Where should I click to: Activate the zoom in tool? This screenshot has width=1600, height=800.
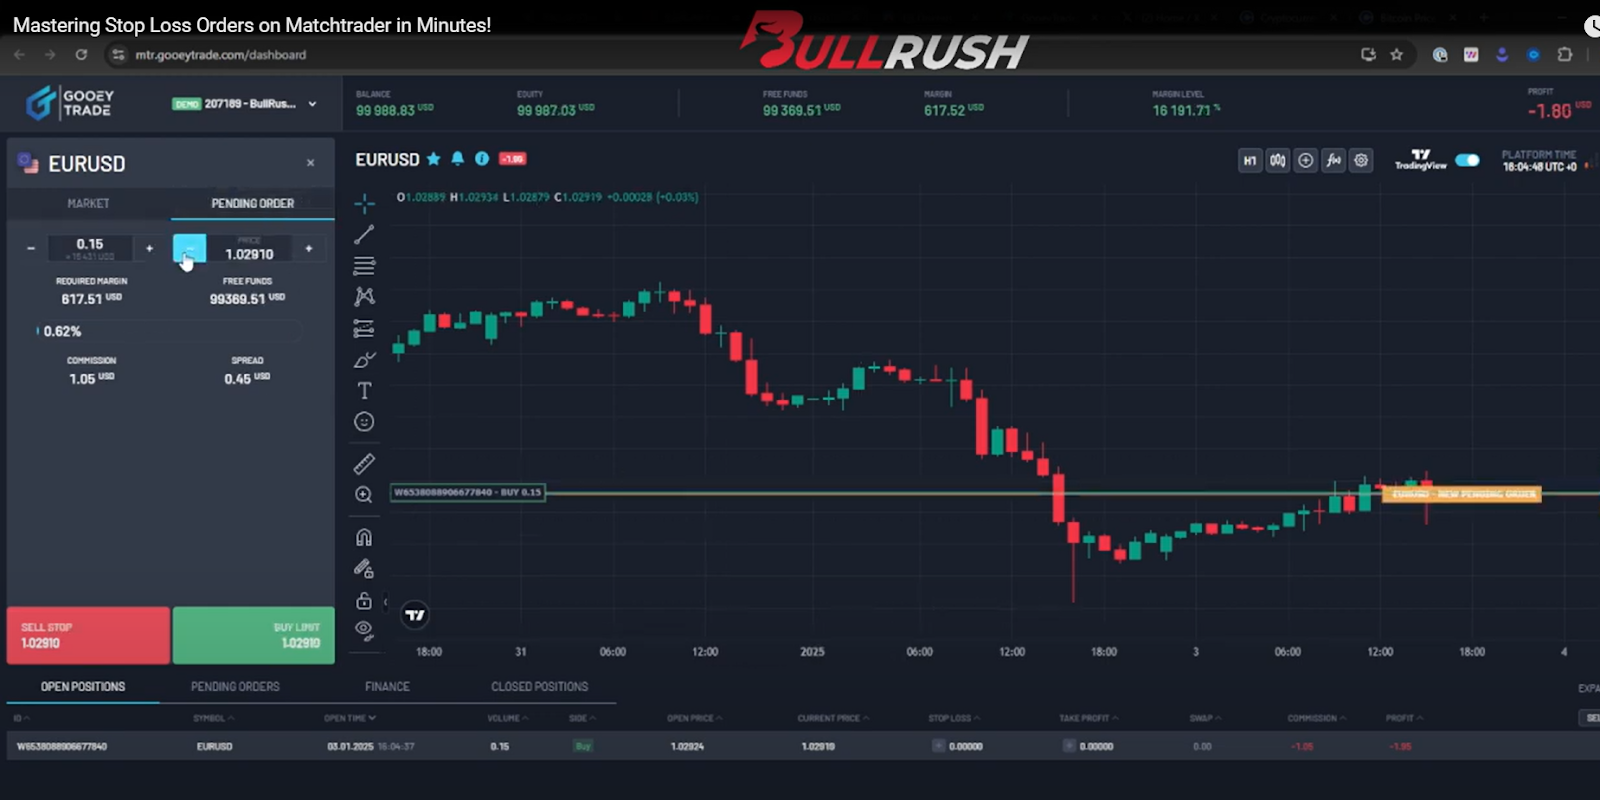click(364, 495)
